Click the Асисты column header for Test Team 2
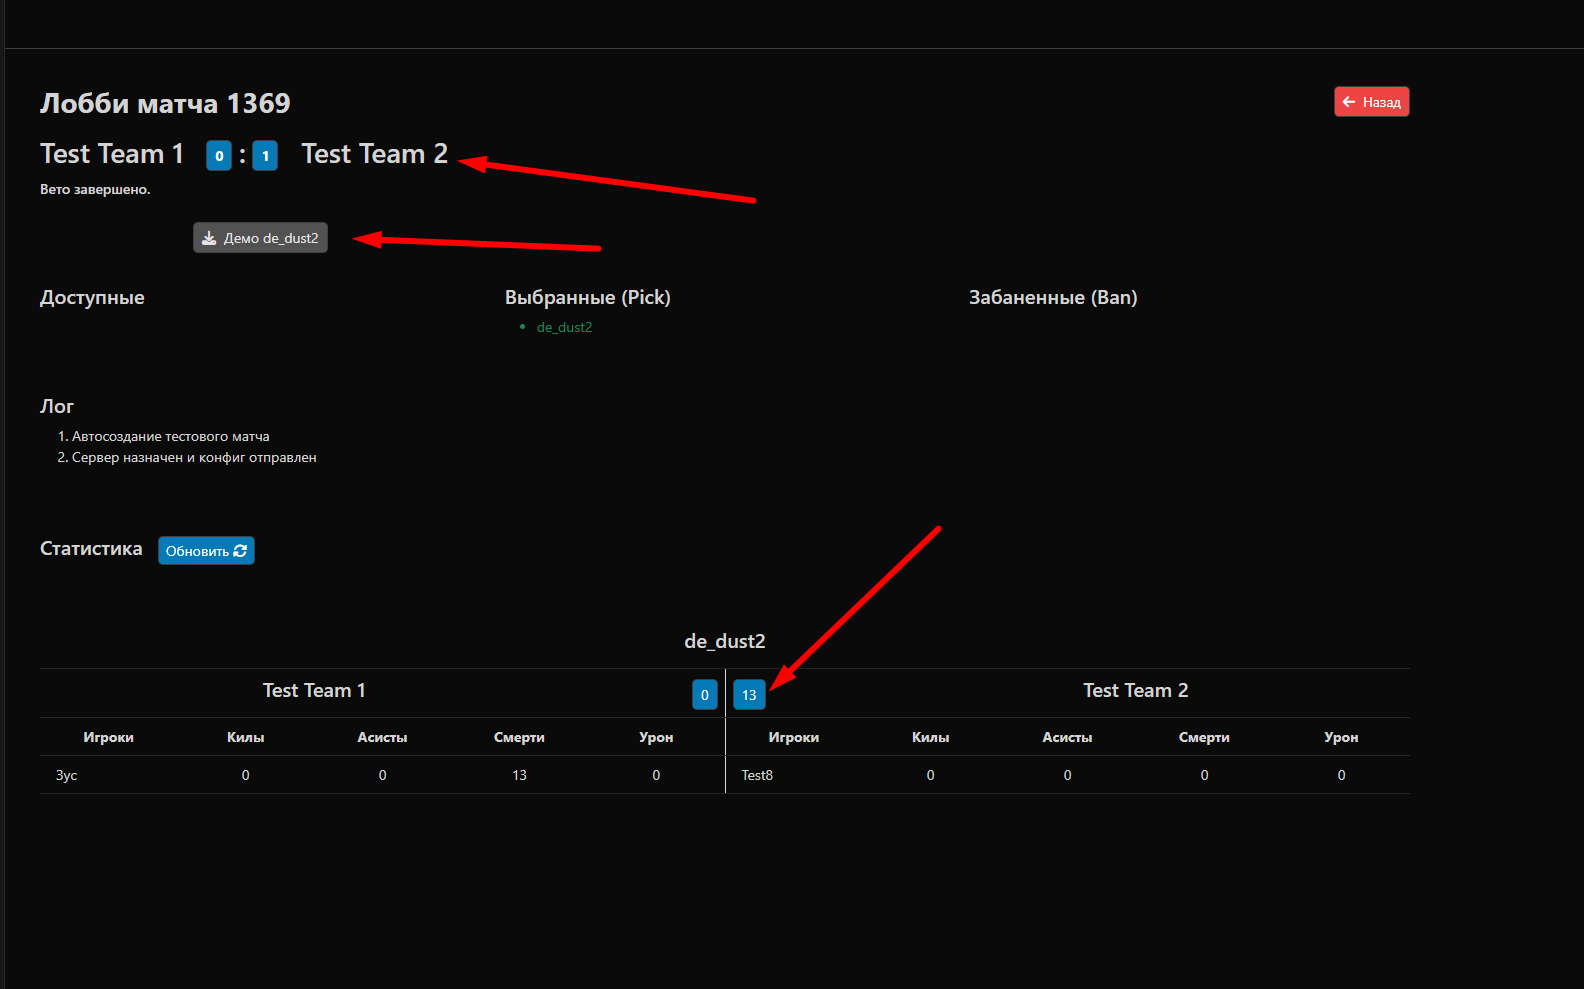 click(1067, 737)
